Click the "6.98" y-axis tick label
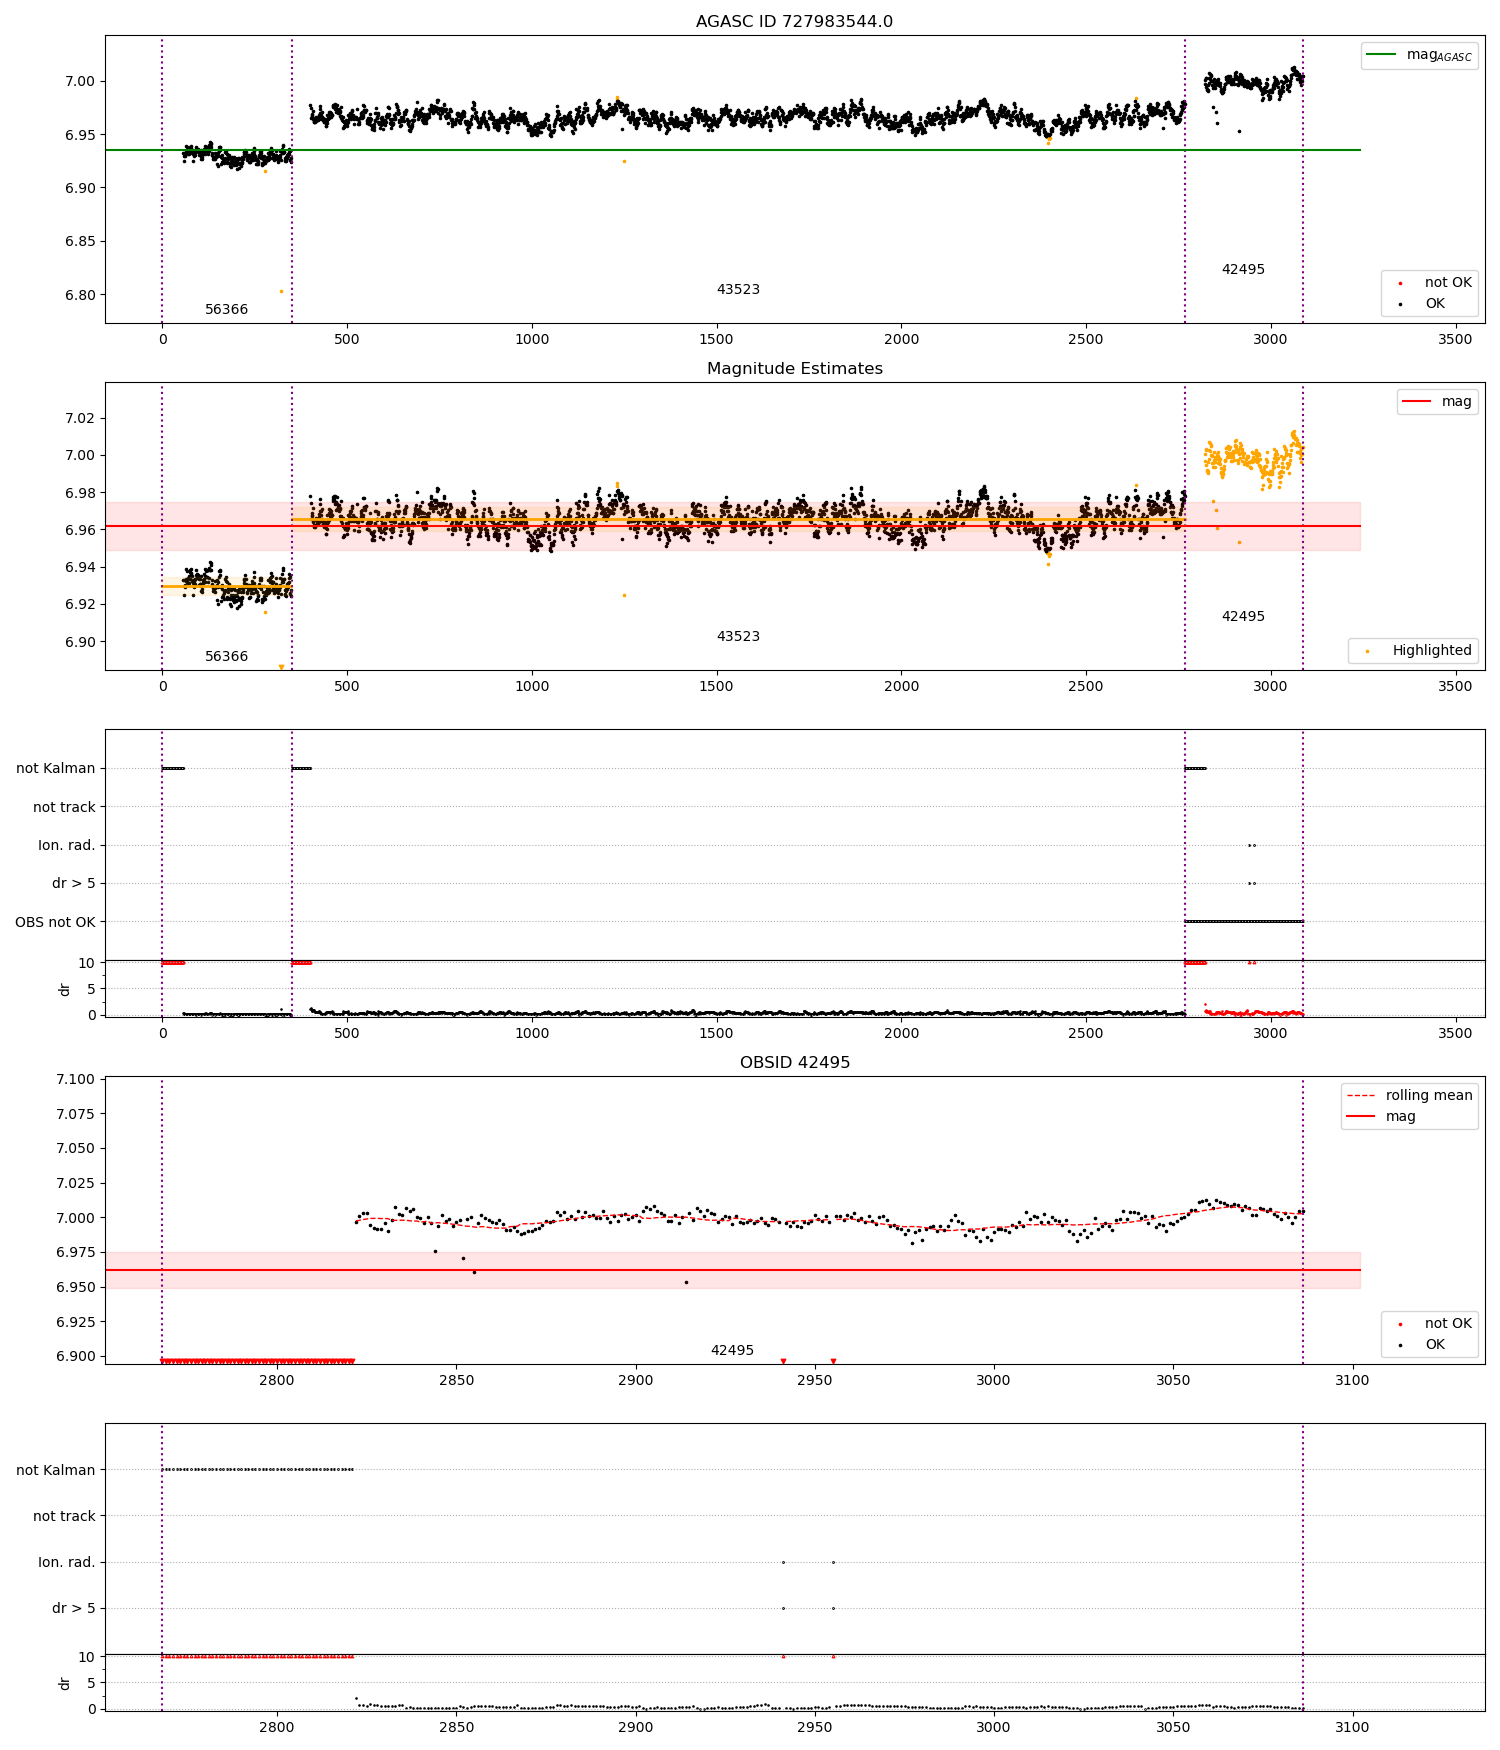Image resolution: width=1500 pixels, height=1750 pixels. pos(80,493)
